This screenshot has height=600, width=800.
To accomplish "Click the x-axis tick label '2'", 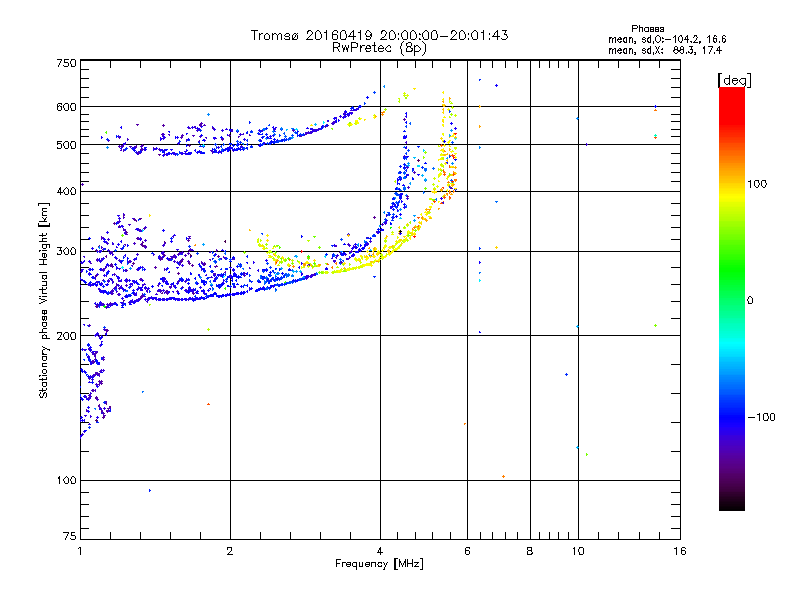I will 230,551.
